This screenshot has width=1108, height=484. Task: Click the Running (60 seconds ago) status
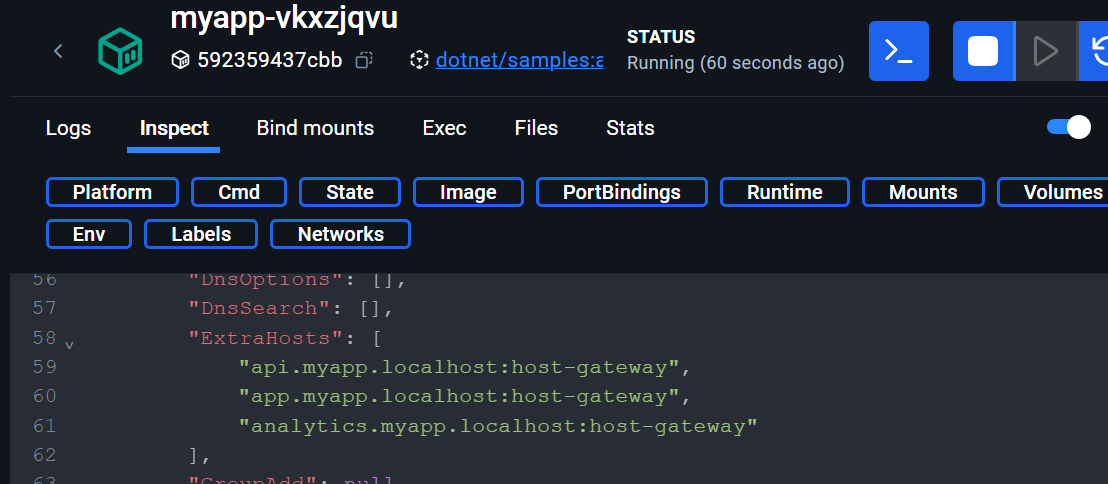point(736,64)
